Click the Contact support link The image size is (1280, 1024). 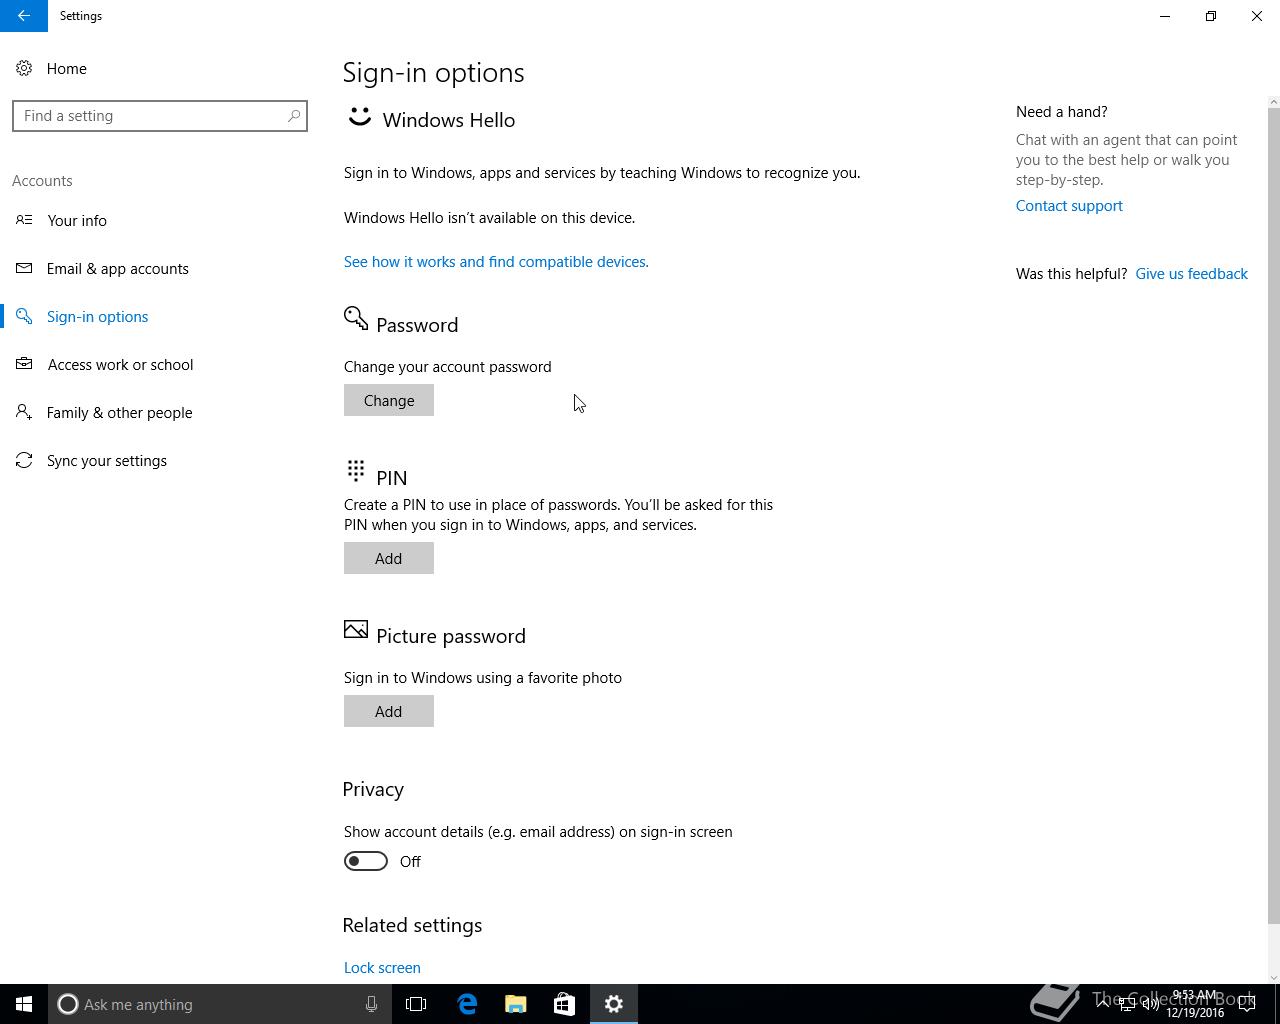[1069, 205]
